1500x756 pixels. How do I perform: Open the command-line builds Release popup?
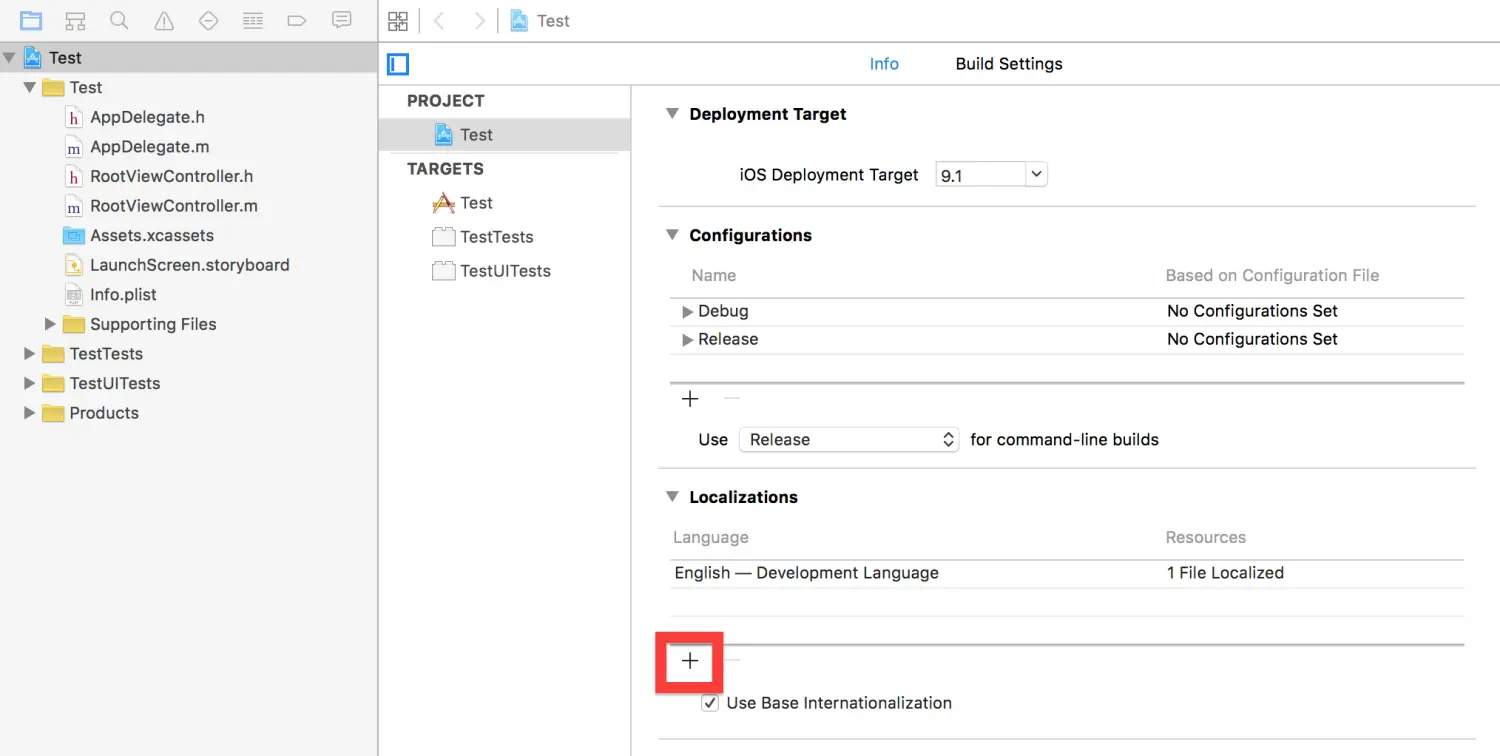click(849, 440)
